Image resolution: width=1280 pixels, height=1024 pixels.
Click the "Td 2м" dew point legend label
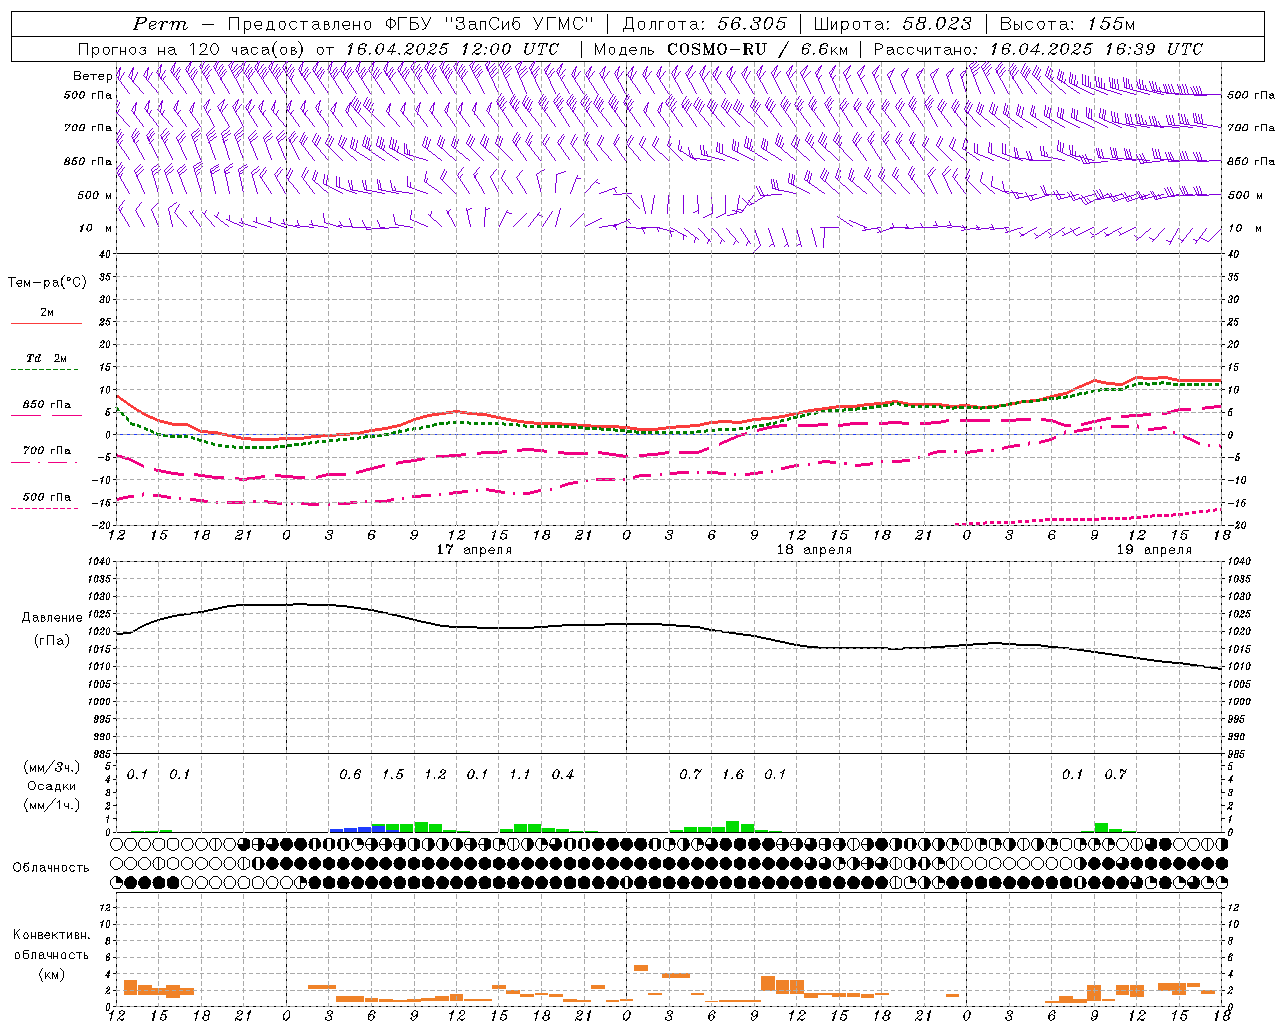point(47,358)
